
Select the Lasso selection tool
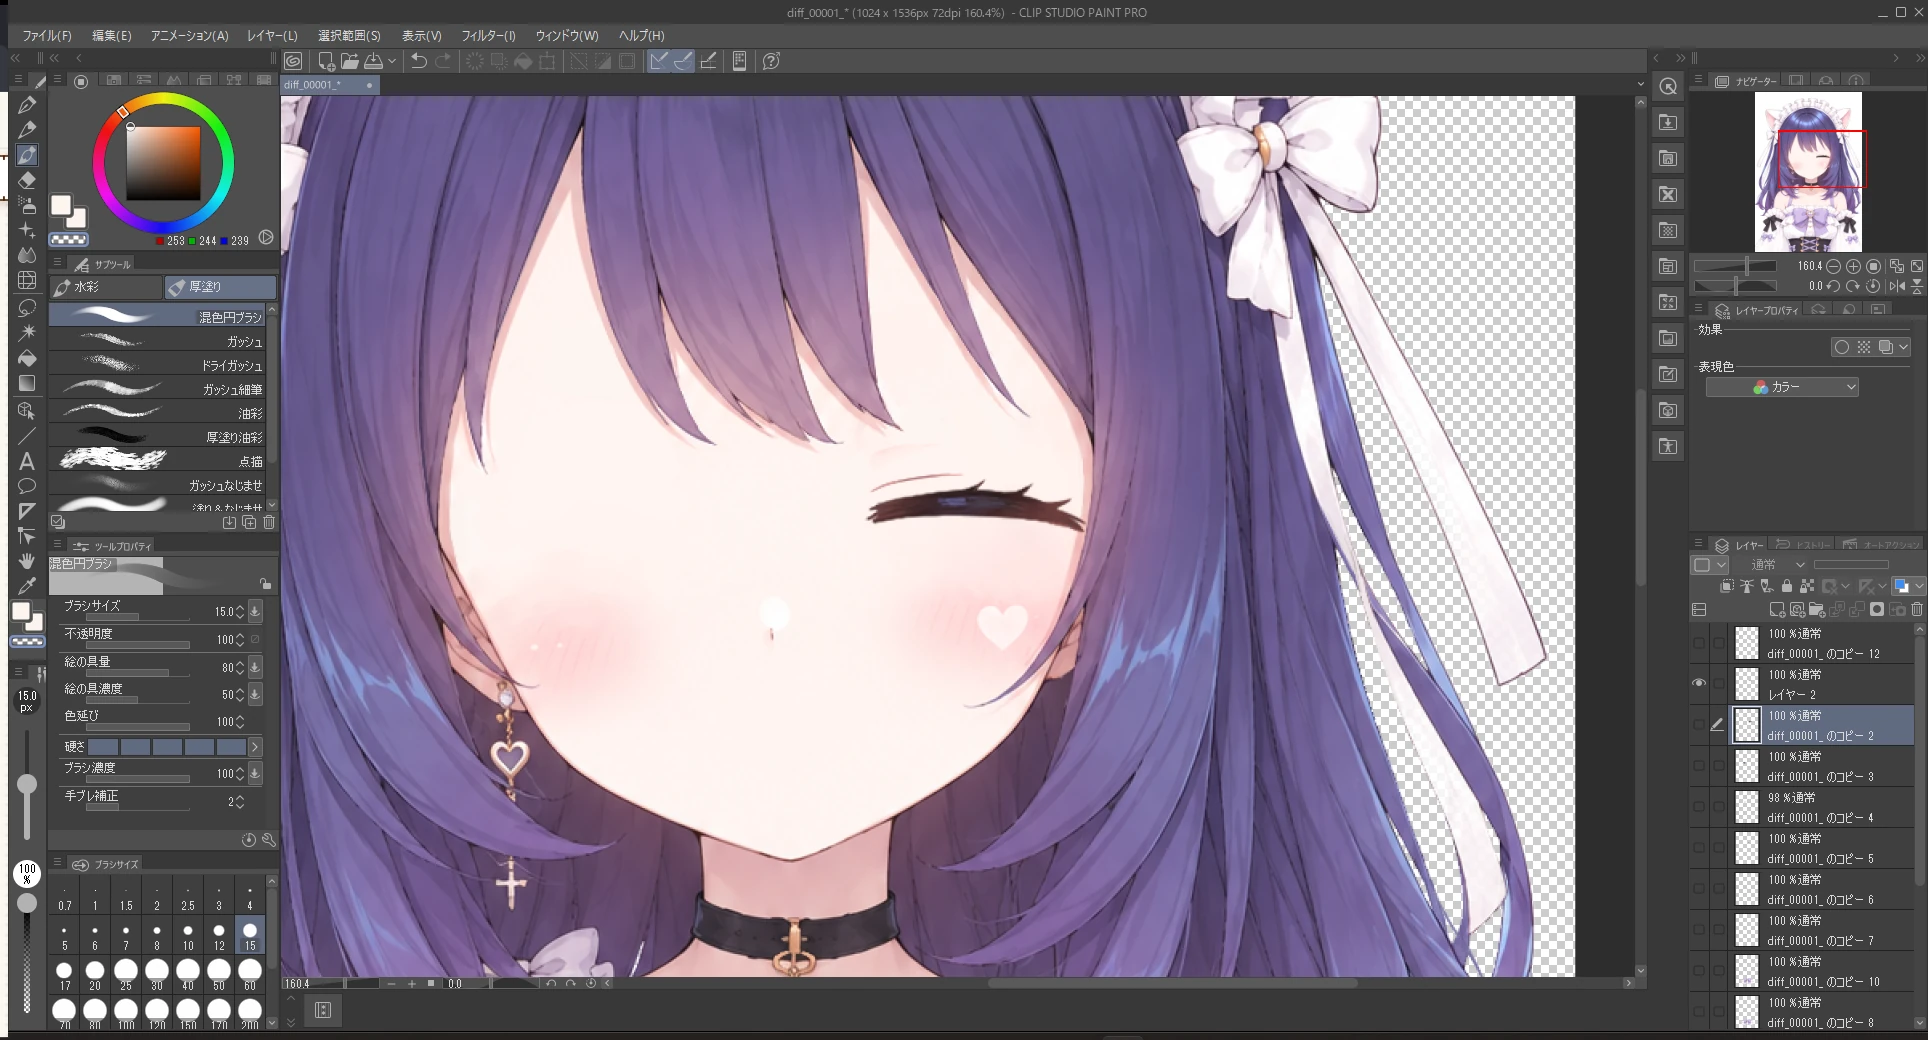[x=27, y=307]
